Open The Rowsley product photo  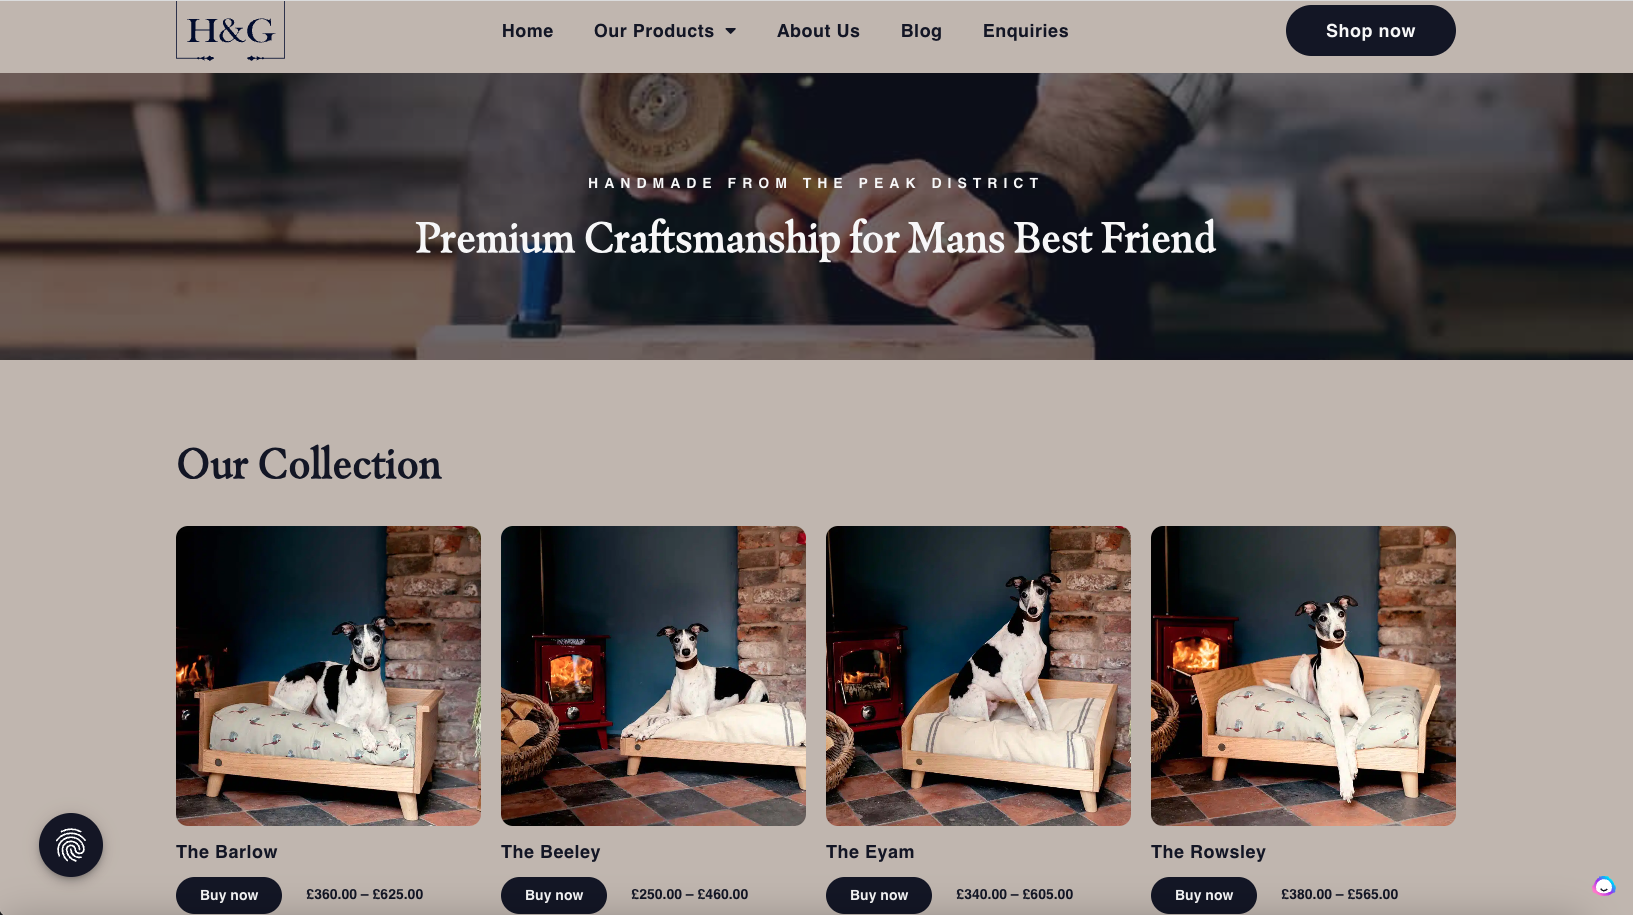pyautogui.click(x=1303, y=676)
